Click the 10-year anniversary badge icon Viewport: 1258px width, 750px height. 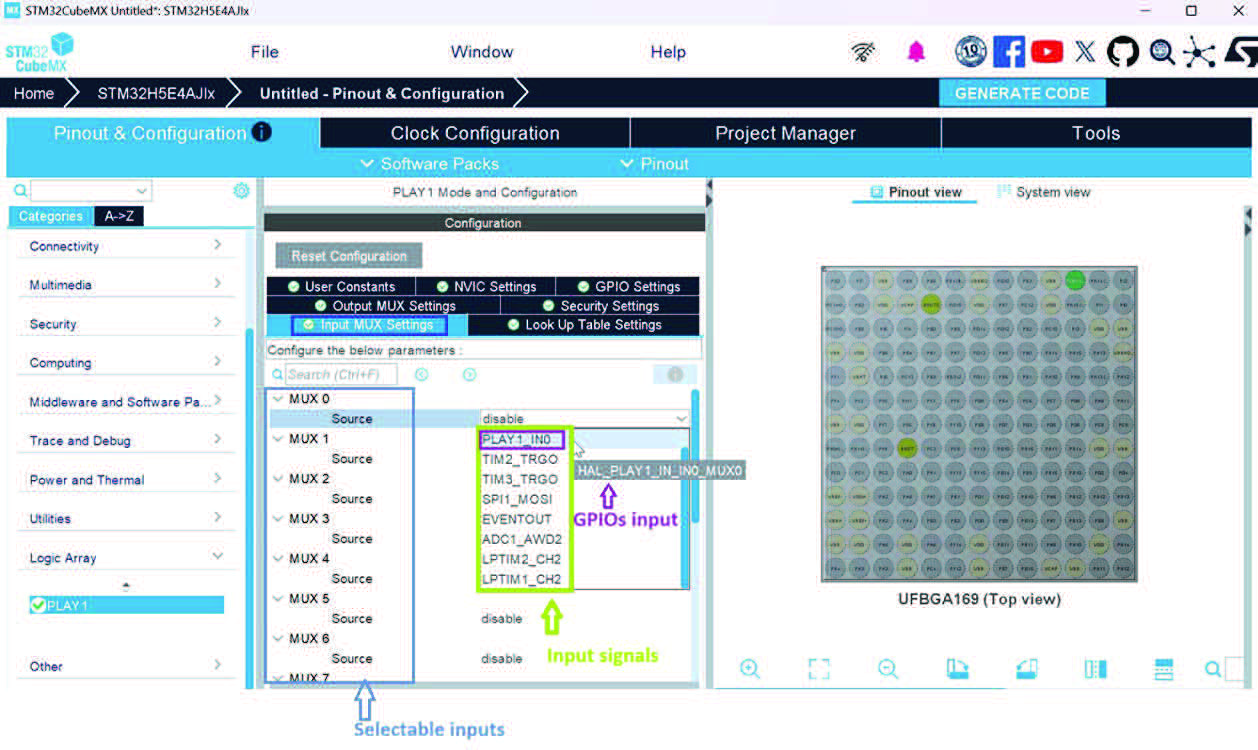click(970, 52)
